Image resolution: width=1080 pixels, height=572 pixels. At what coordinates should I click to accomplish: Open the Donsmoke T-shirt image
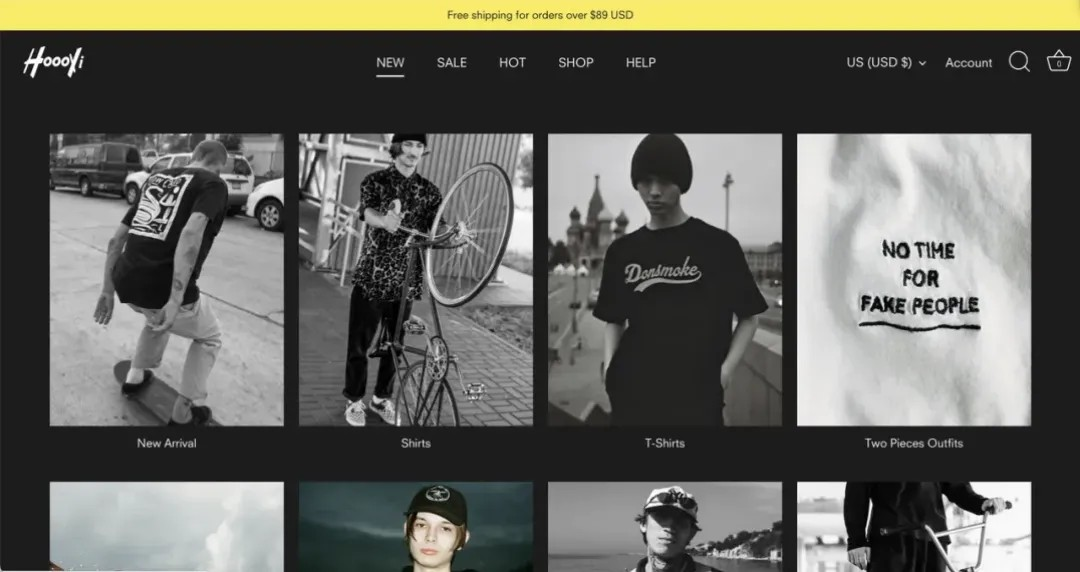pyautogui.click(x=665, y=280)
